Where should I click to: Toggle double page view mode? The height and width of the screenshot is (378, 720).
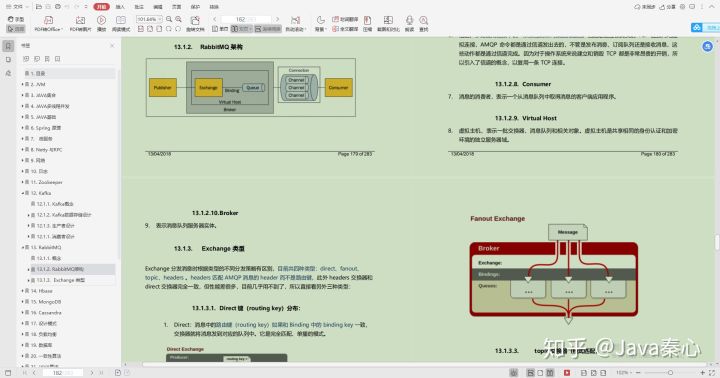pyautogui.click(x=241, y=29)
